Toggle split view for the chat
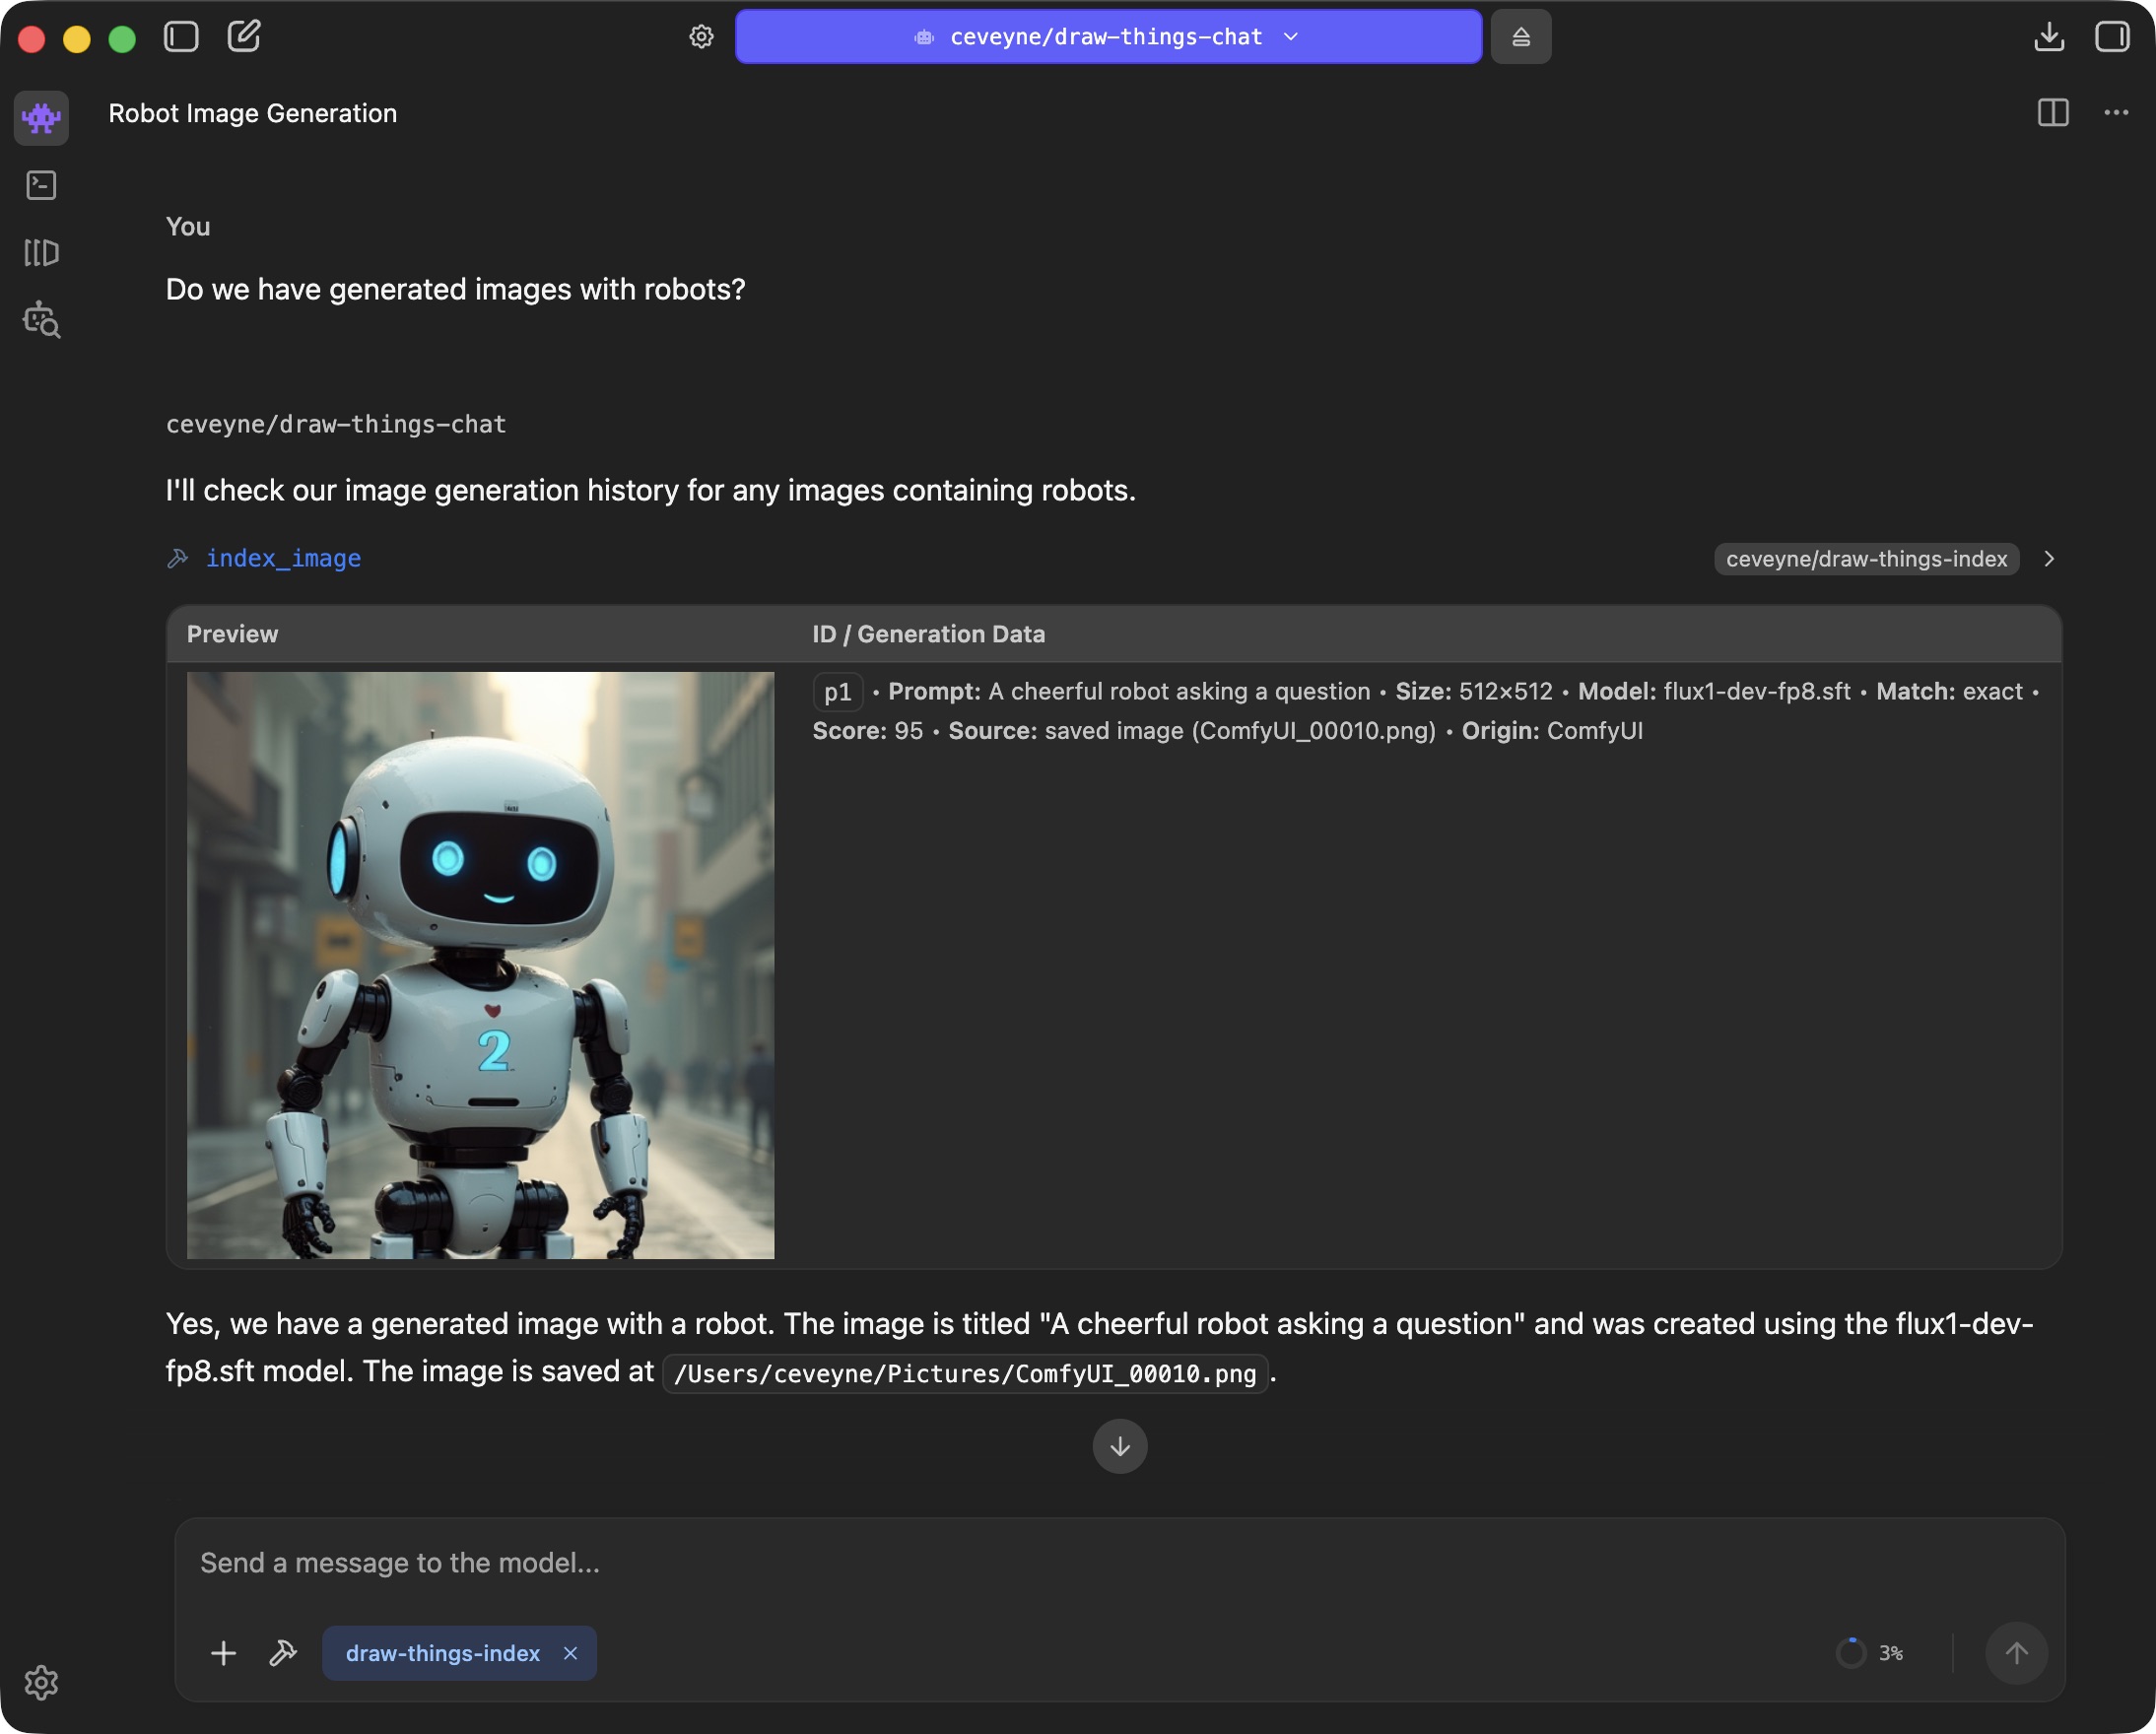The image size is (2156, 1734). point(2052,113)
